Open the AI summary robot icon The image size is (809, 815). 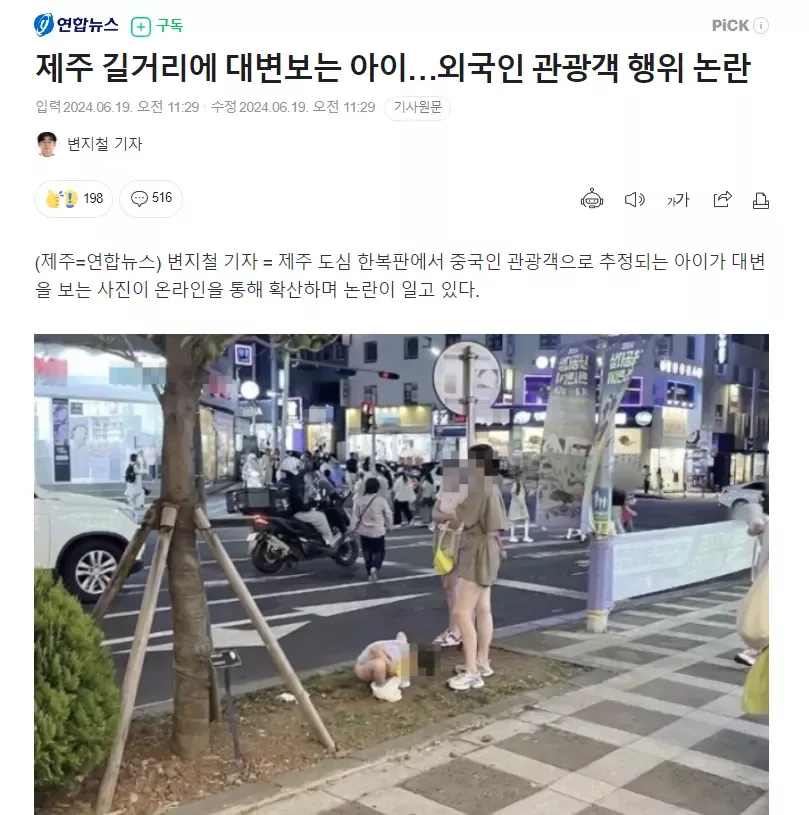592,199
